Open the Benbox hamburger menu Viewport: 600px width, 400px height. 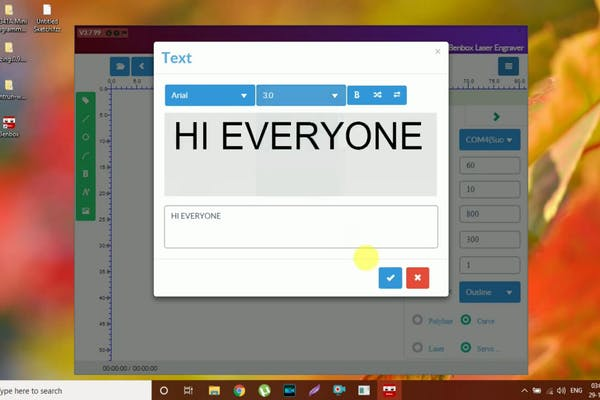coord(509,67)
